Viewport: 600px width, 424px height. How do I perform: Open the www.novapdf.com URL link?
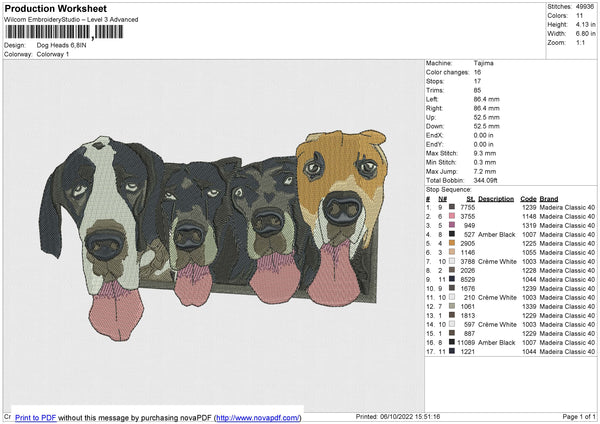click(x=255, y=417)
